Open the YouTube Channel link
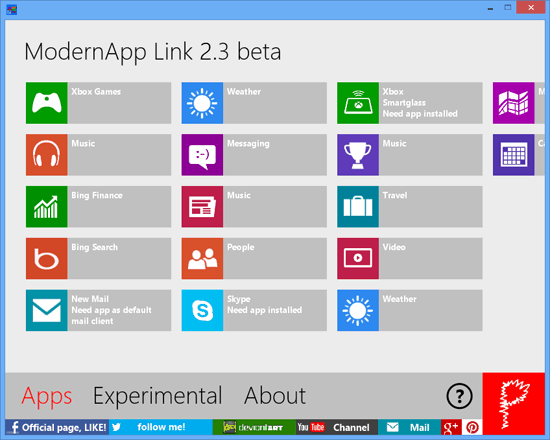 (337, 427)
